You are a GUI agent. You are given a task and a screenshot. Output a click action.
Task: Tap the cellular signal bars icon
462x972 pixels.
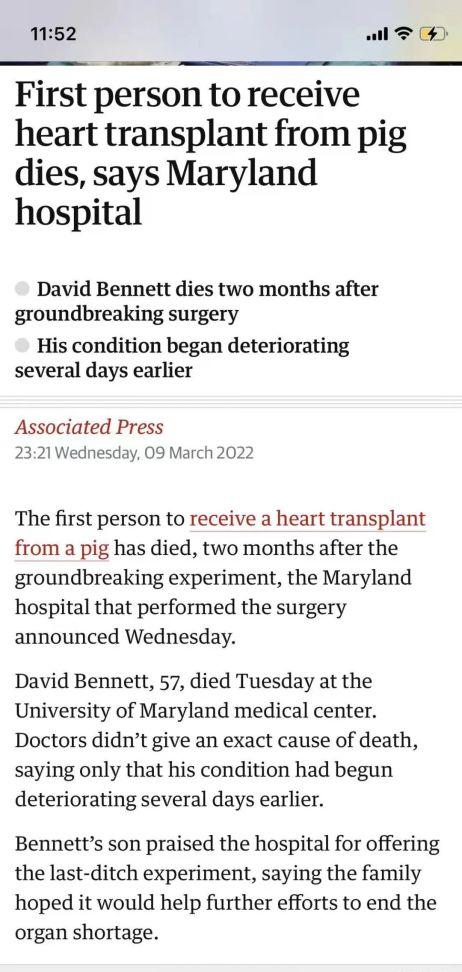click(376, 34)
